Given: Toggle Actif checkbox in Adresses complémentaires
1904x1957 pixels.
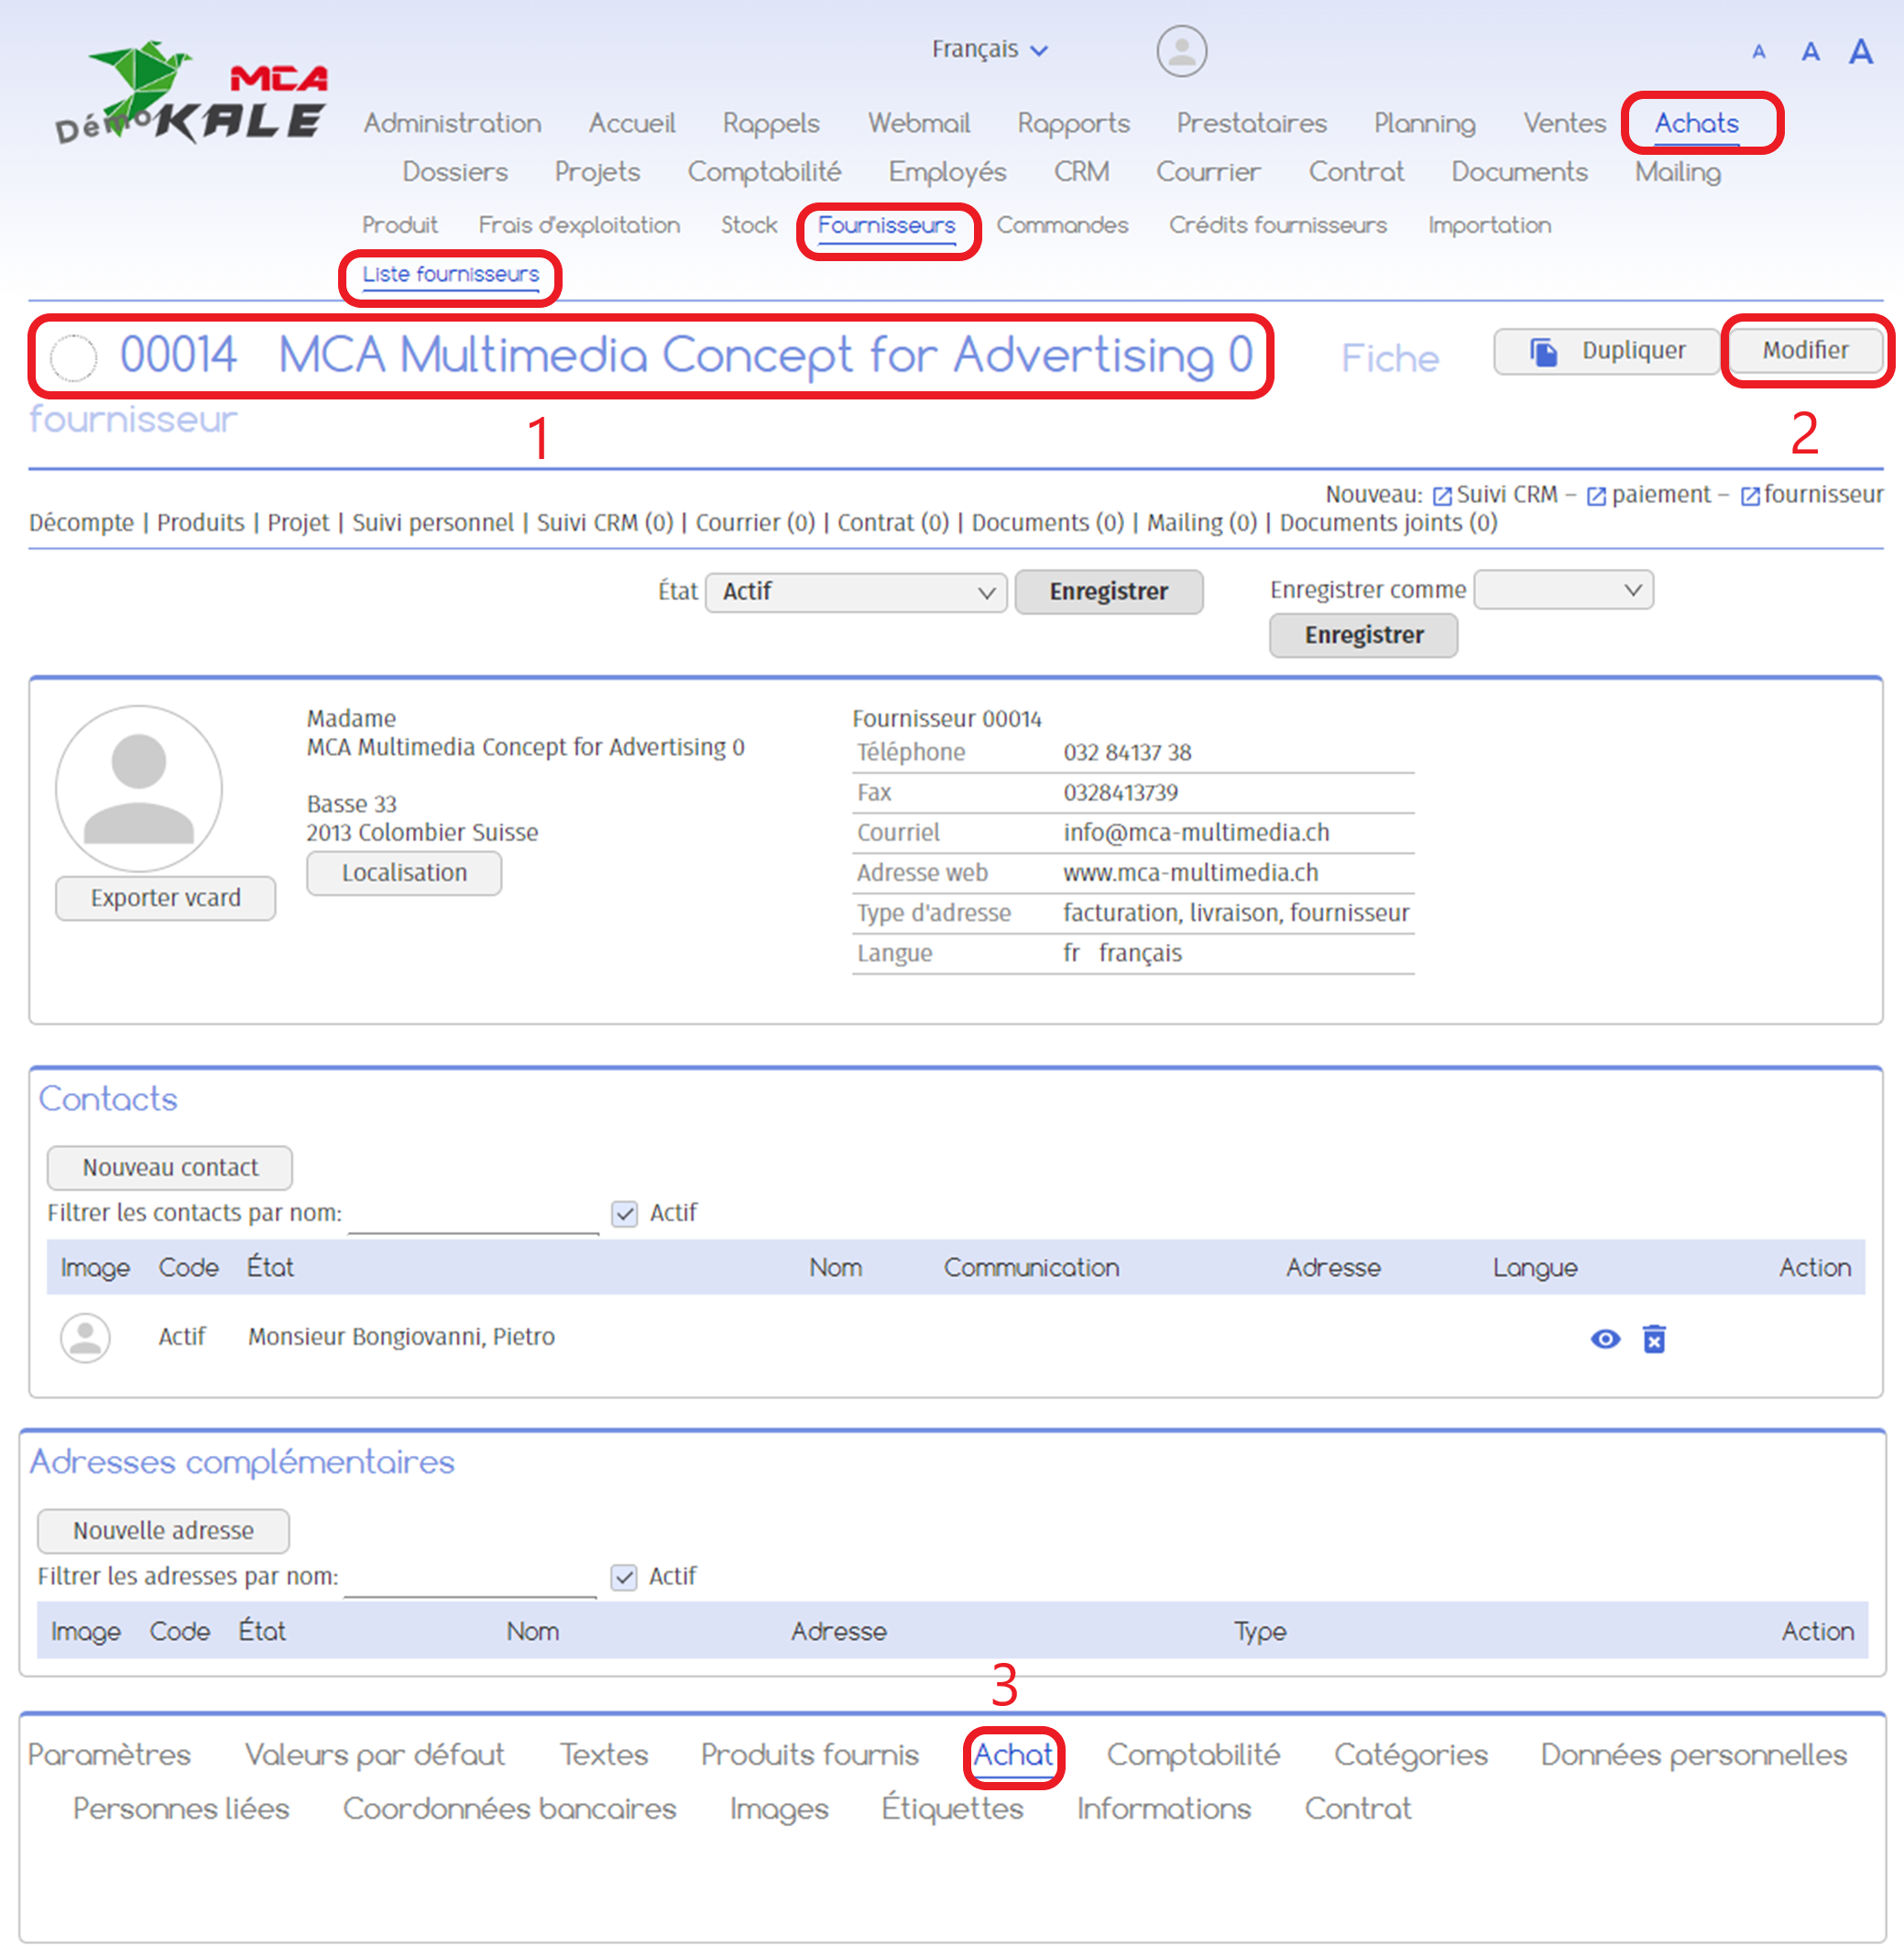Looking at the screenshot, I should [x=624, y=1576].
